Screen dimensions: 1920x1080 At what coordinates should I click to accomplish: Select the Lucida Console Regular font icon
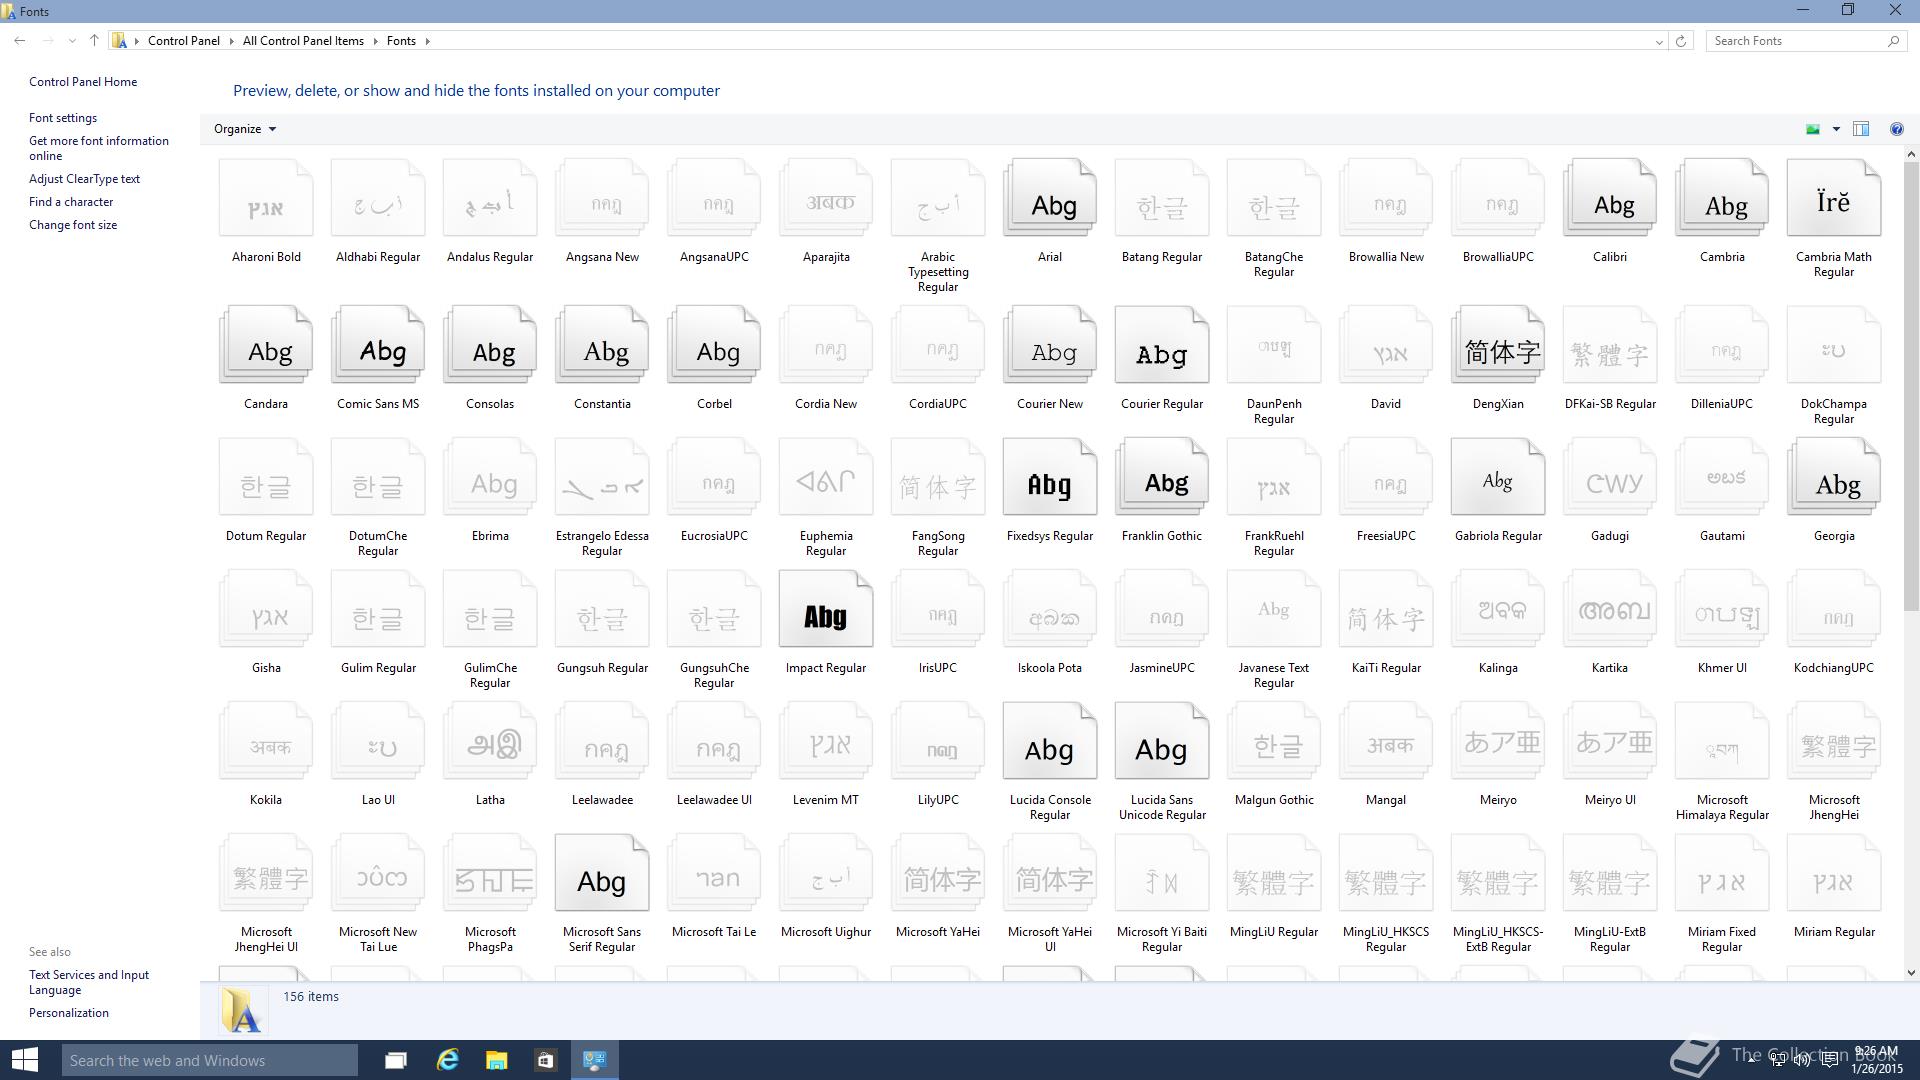click(x=1050, y=741)
